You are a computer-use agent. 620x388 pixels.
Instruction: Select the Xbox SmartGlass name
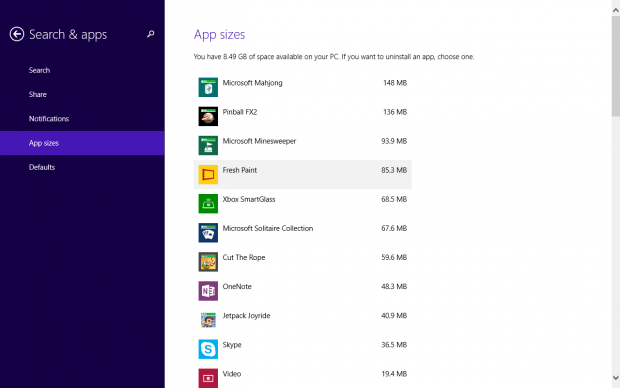tap(249, 199)
